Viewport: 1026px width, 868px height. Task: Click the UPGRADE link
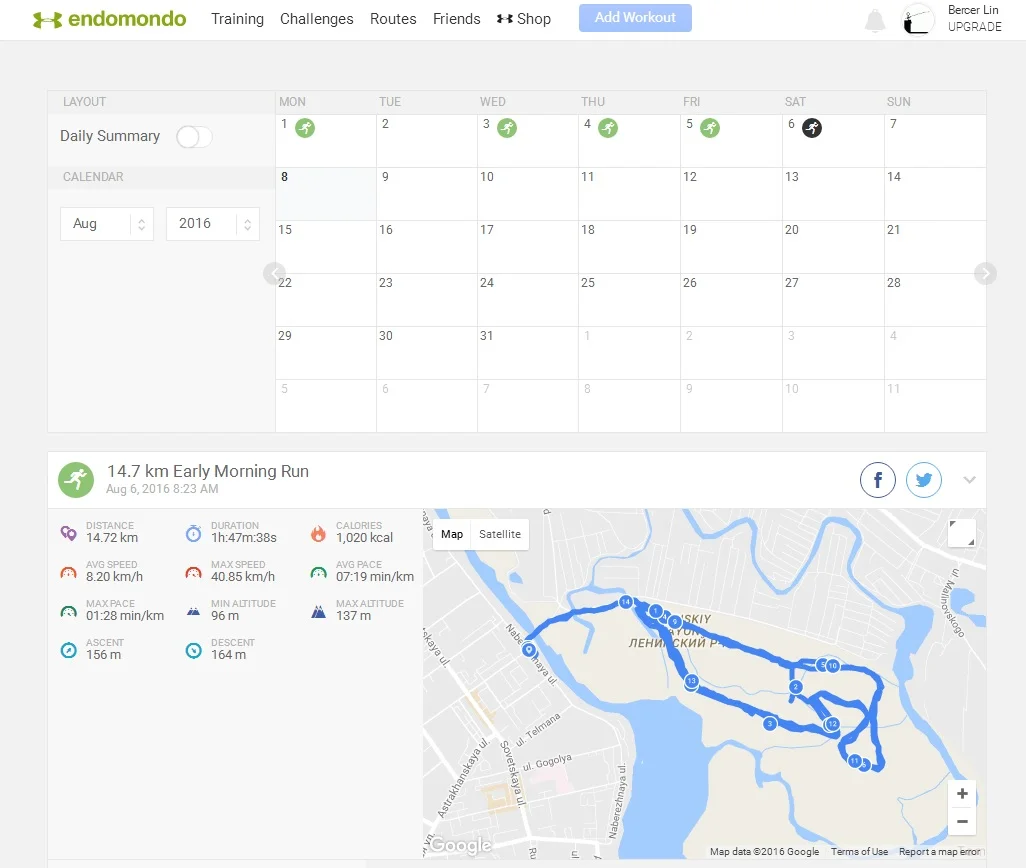pyautogui.click(x=974, y=27)
